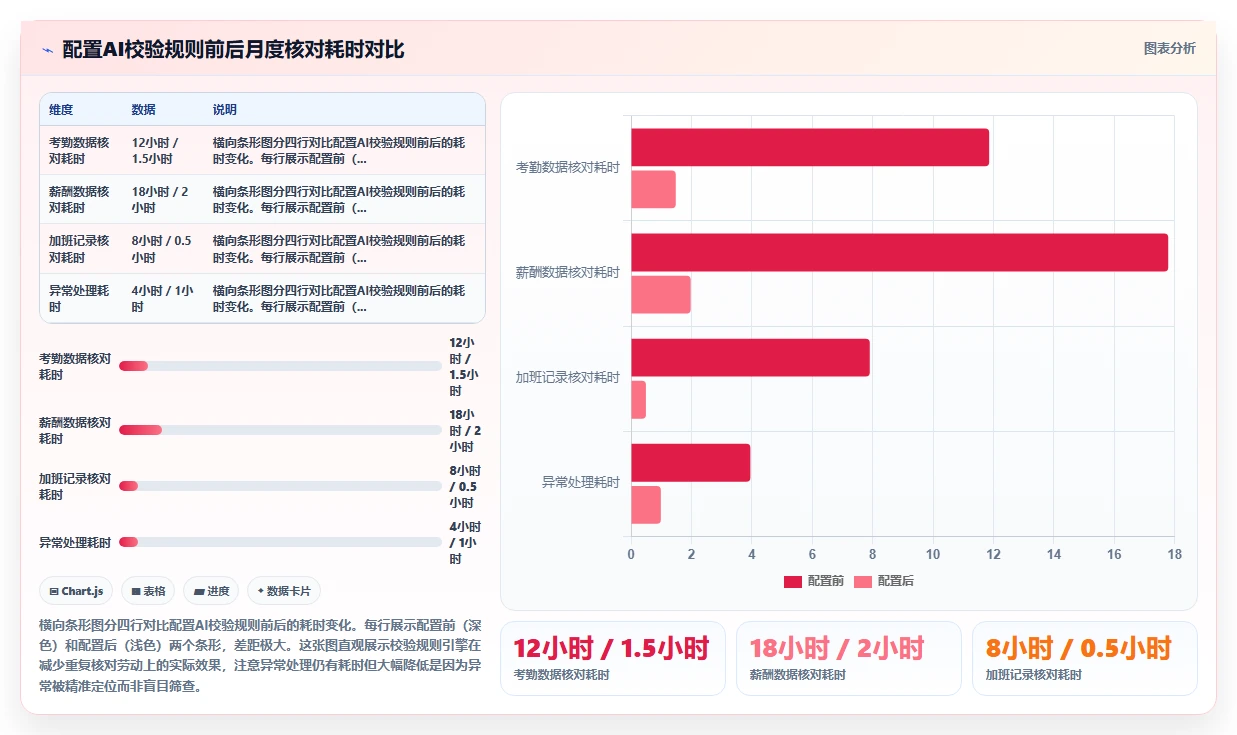Click the dark 配置前 bar for 考勤数据核对耗时

point(810,147)
